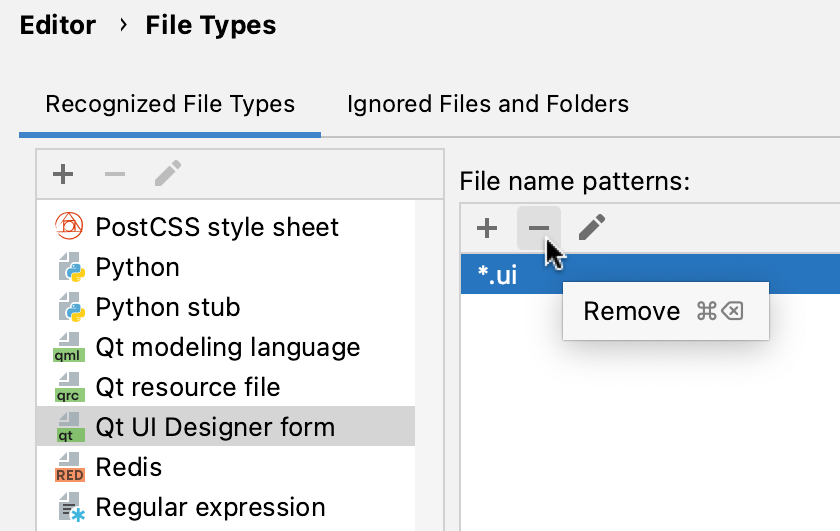The image size is (840, 531).
Task: Select Qt UI Designer form entry
Action: point(215,427)
